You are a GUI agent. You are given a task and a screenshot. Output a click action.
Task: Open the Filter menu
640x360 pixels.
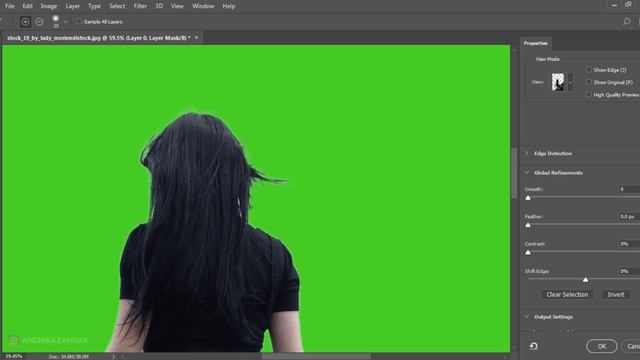(x=140, y=6)
